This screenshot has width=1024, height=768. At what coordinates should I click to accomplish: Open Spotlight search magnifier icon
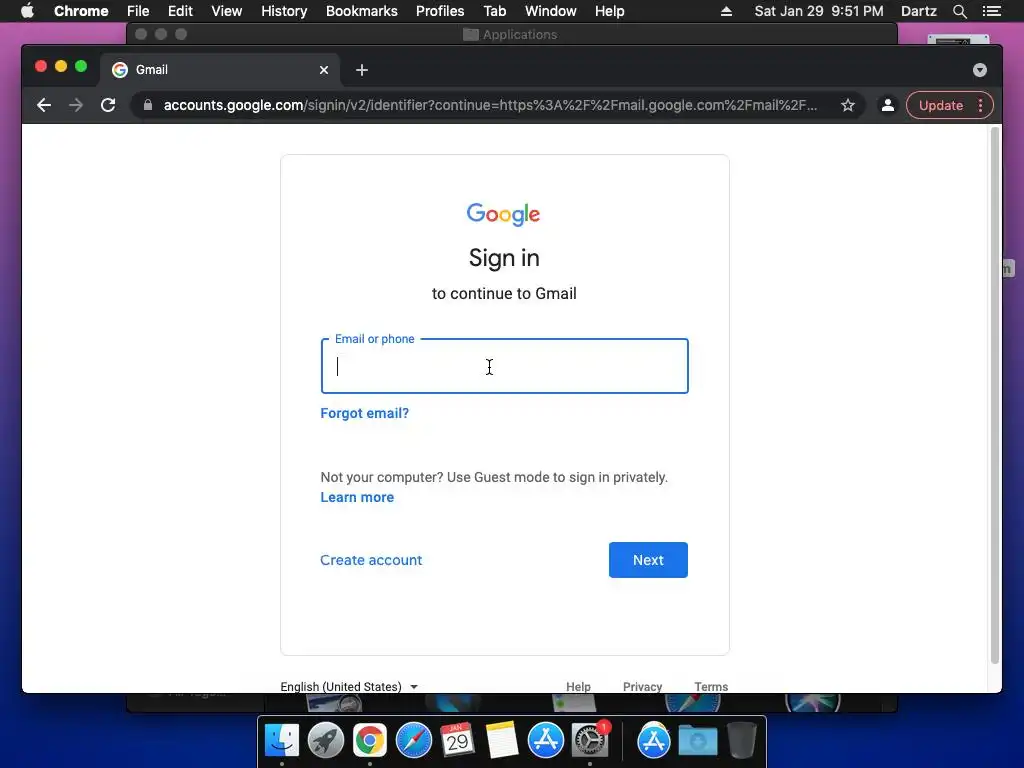coord(959,11)
